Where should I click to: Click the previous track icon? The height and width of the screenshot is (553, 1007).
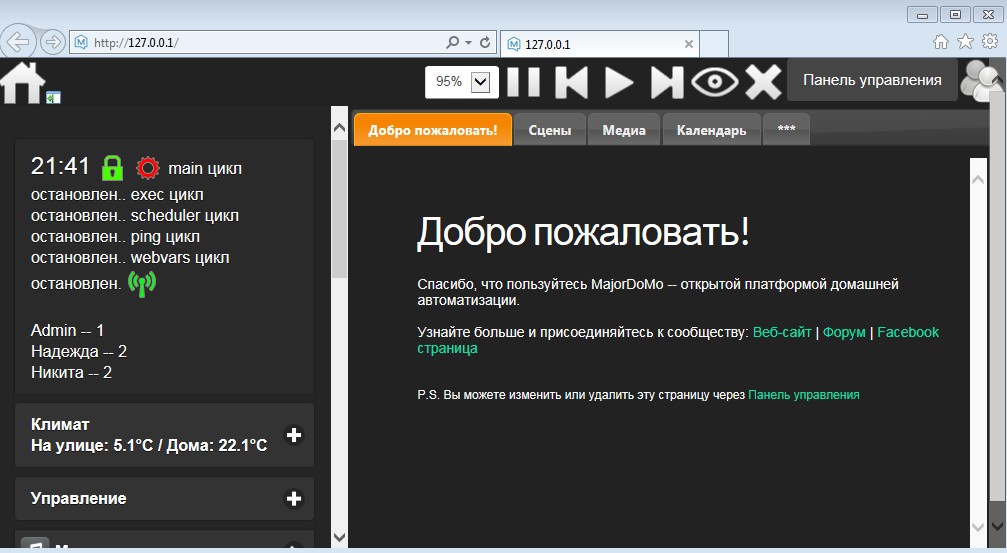[x=571, y=82]
